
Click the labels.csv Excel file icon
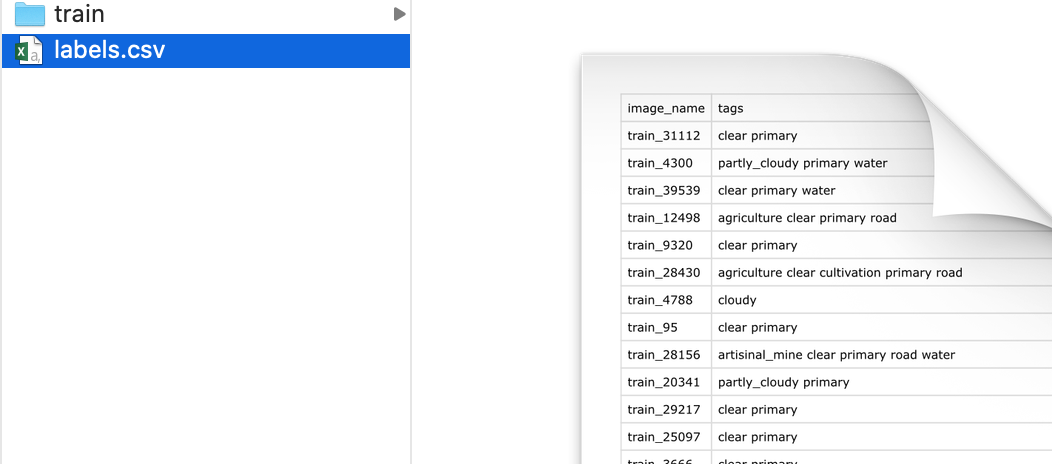point(30,51)
